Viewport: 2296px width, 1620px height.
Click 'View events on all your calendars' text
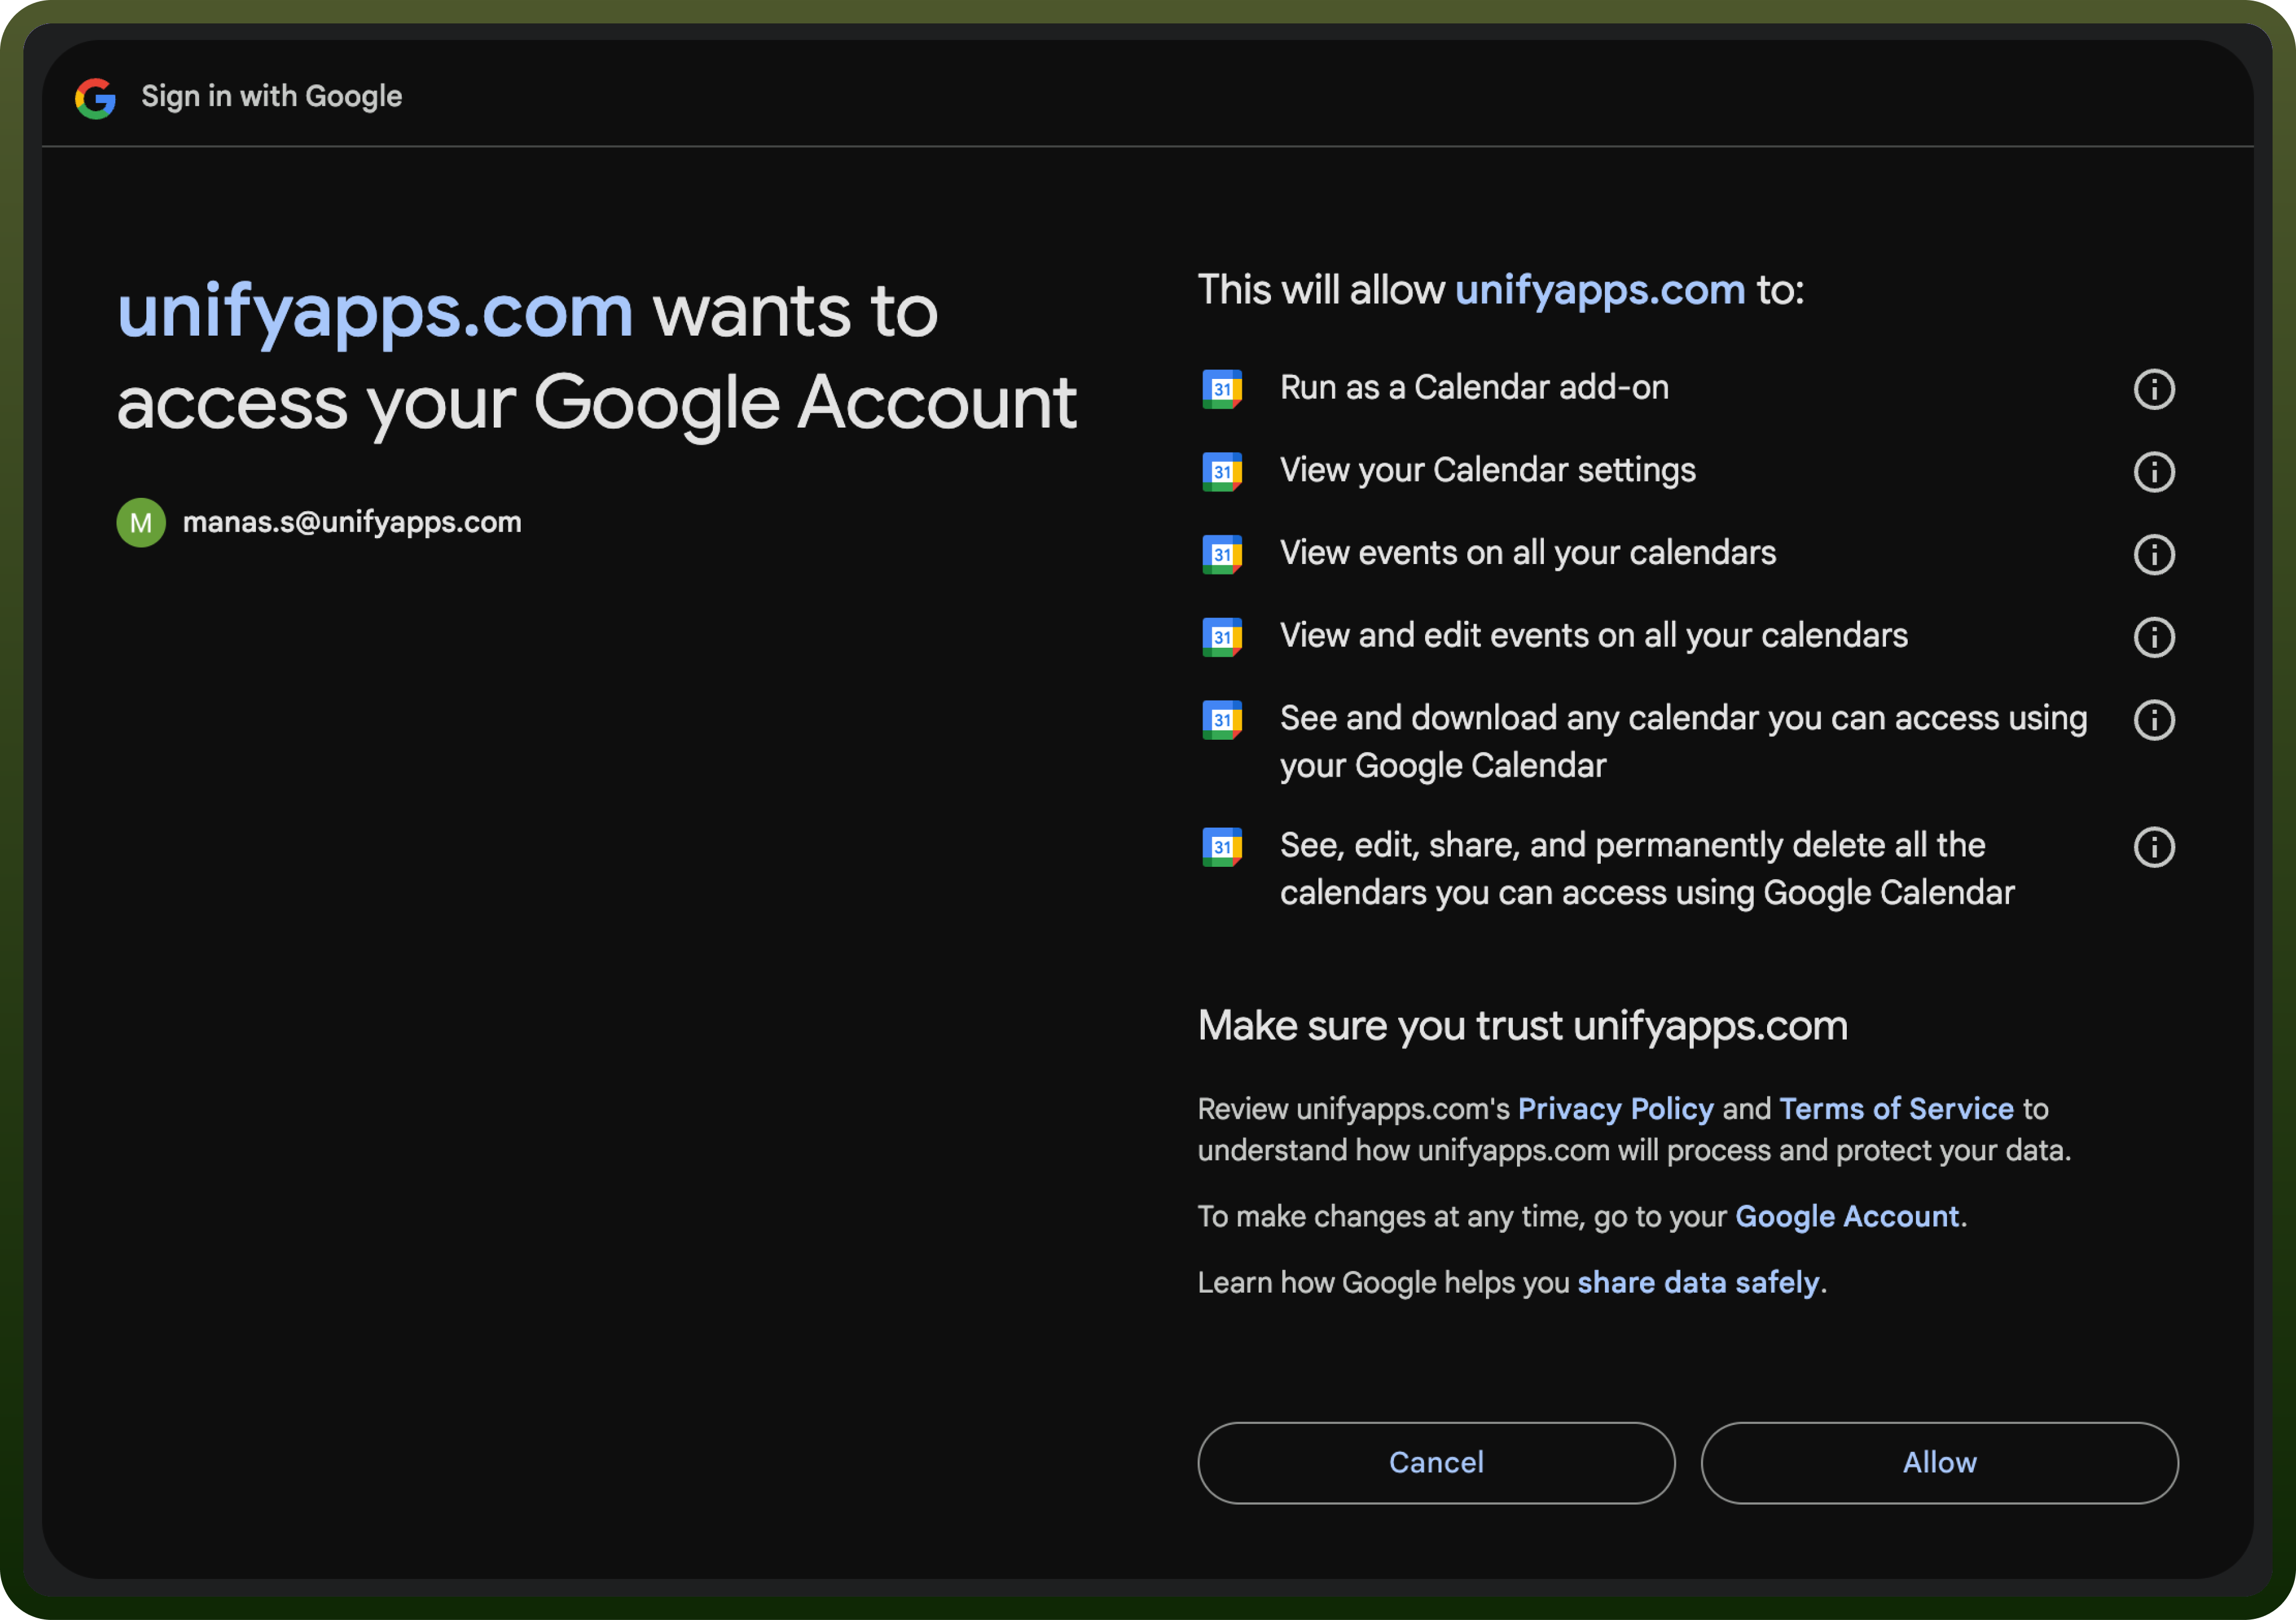point(1528,553)
